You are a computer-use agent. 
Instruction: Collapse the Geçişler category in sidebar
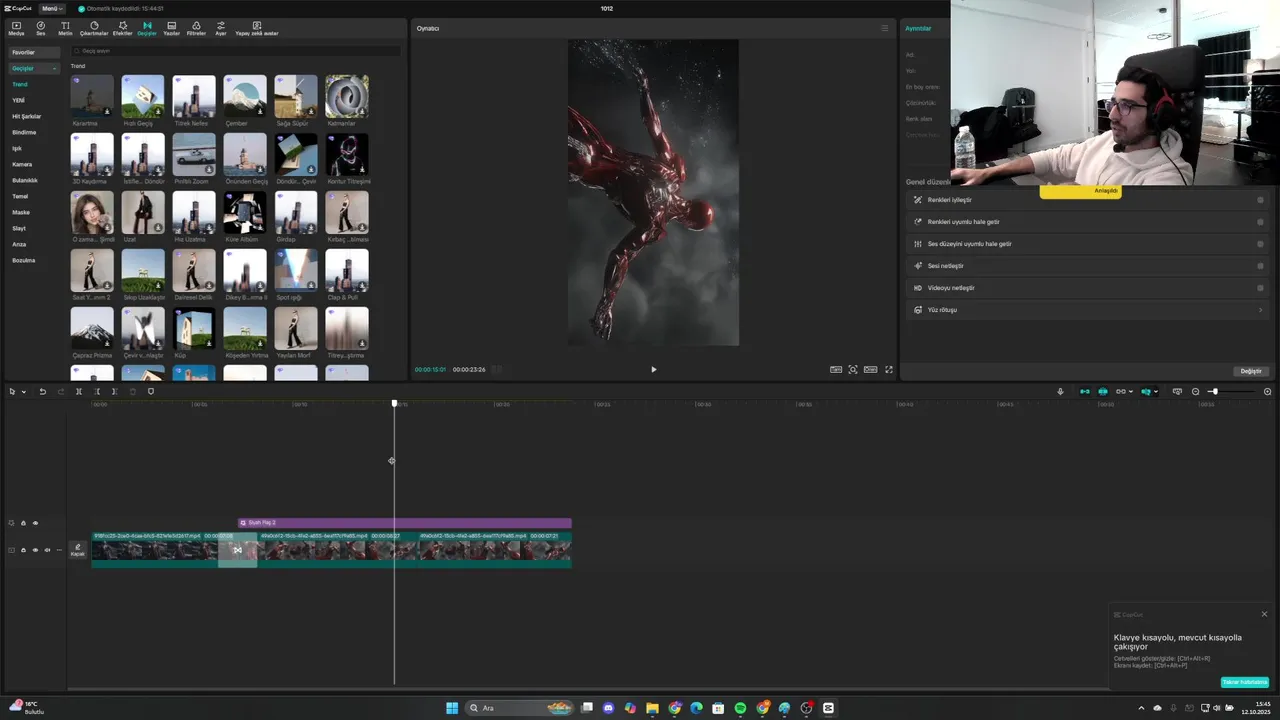tap(54, 69)
